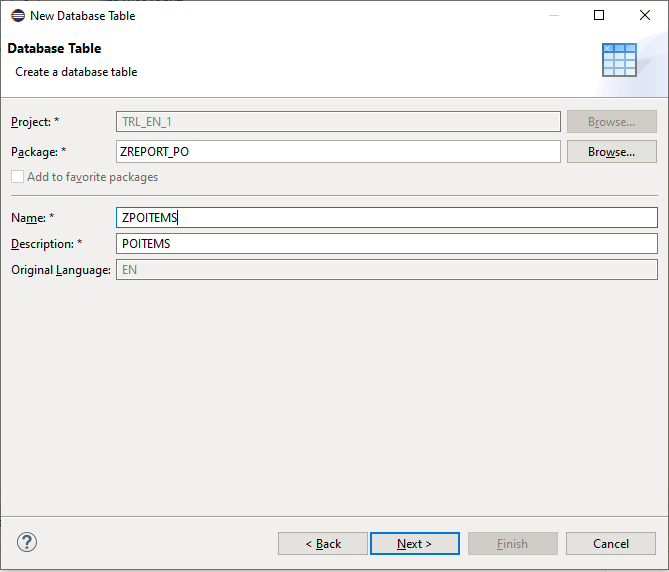Click into the Description field with POITEMS

(x=387, y=244)
